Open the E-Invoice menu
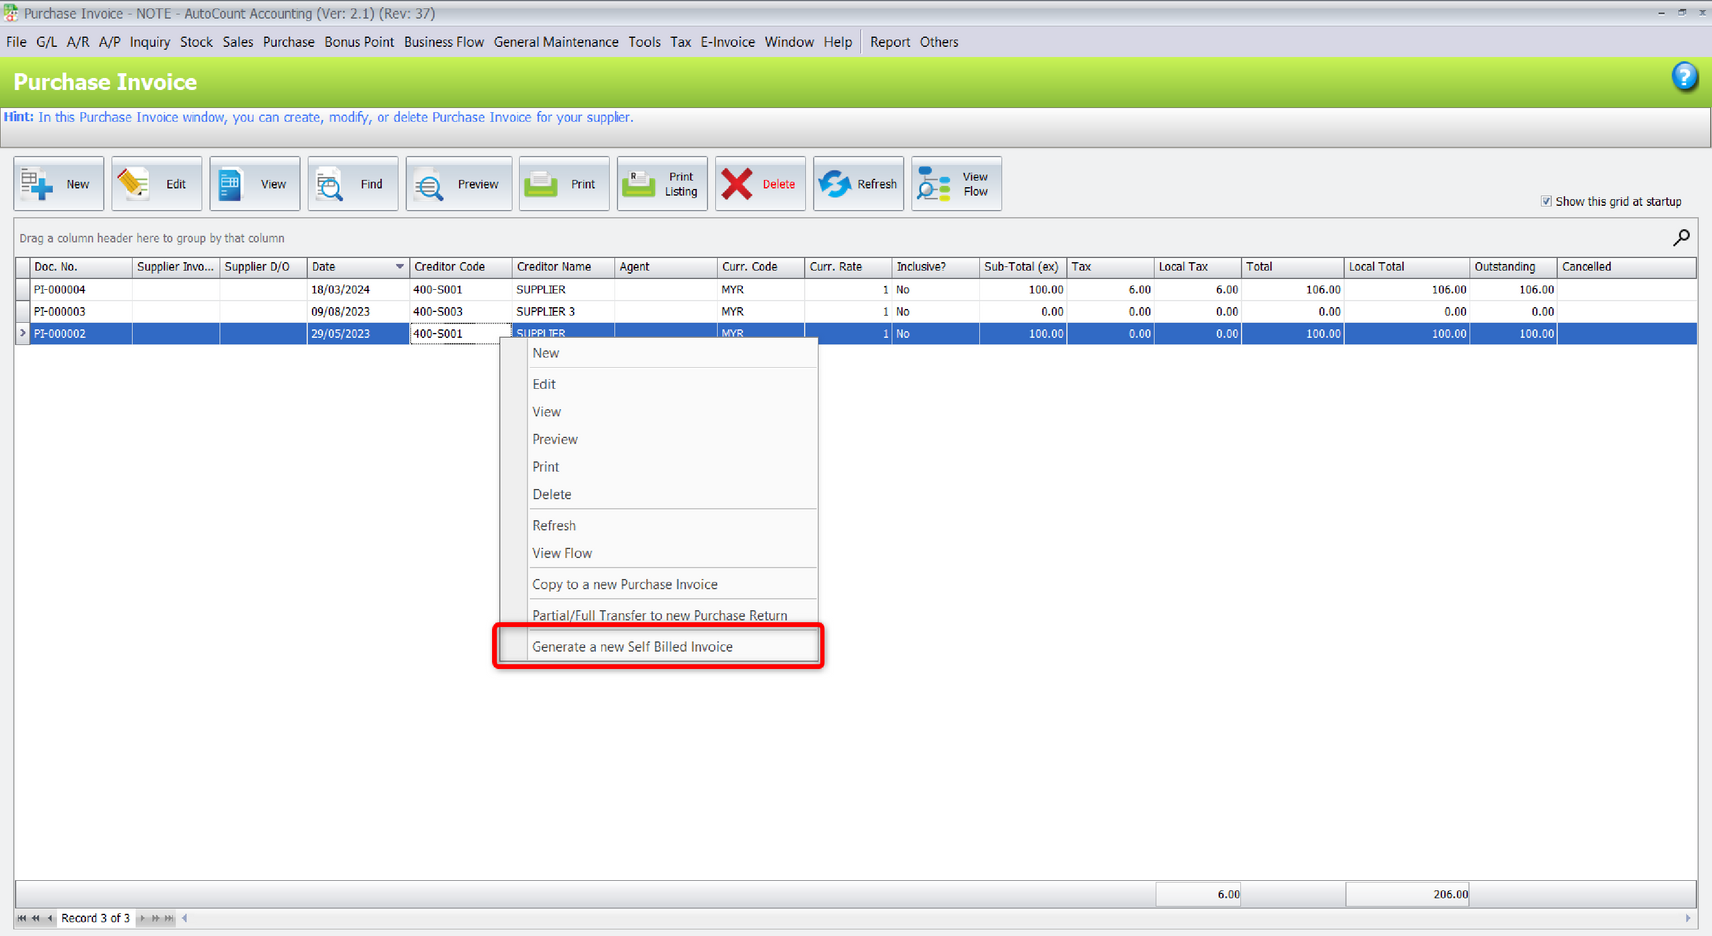Viewport: 1712px width, 936px height. click(727, 42)
